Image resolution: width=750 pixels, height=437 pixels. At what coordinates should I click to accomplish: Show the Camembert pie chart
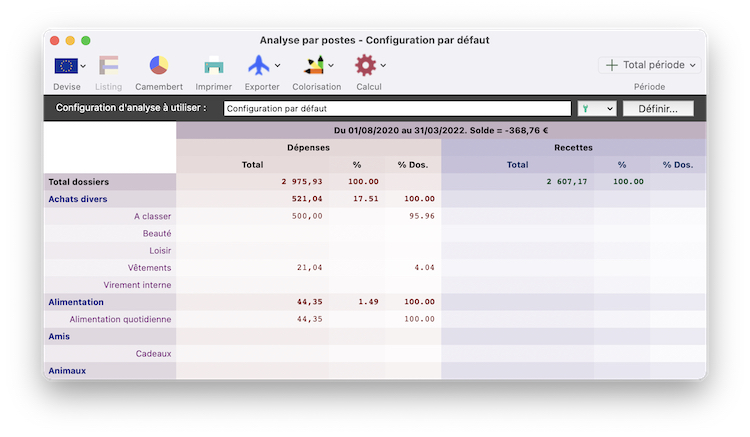(x=159, y=66)
